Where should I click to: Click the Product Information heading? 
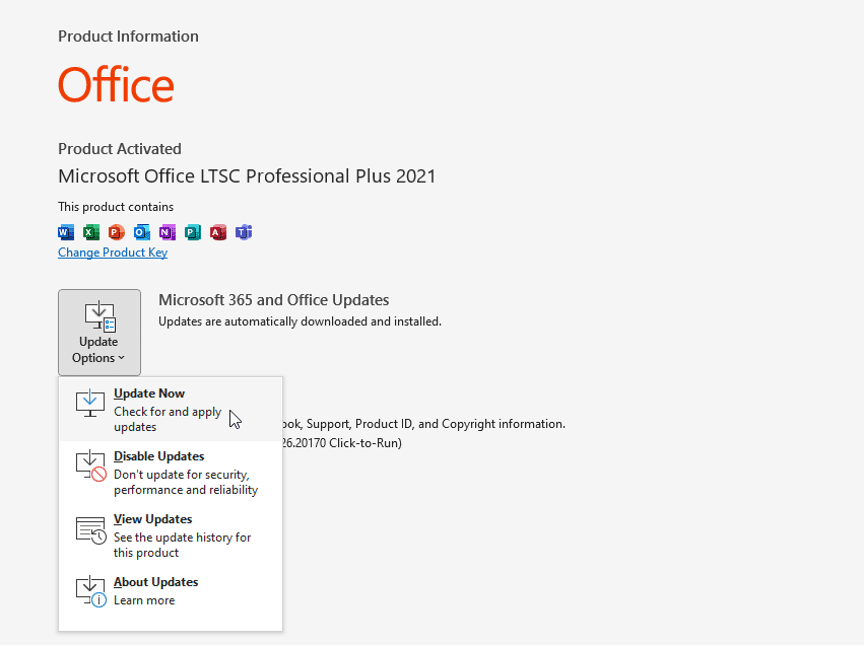point(128,36)
